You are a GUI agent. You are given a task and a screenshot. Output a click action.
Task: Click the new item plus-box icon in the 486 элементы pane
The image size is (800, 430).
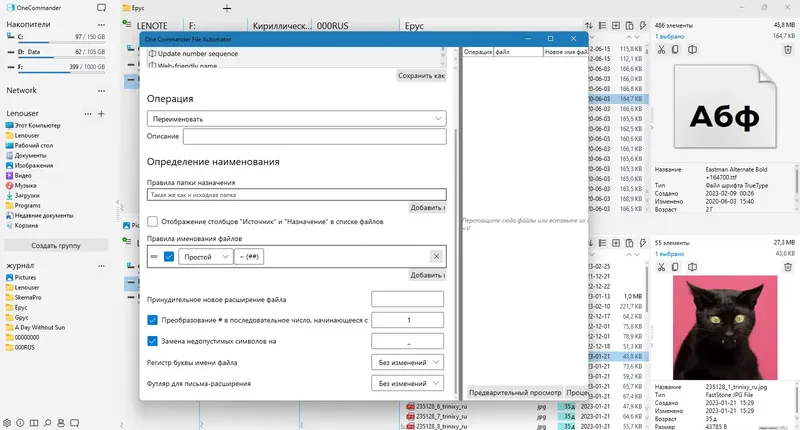coord(616,26)
